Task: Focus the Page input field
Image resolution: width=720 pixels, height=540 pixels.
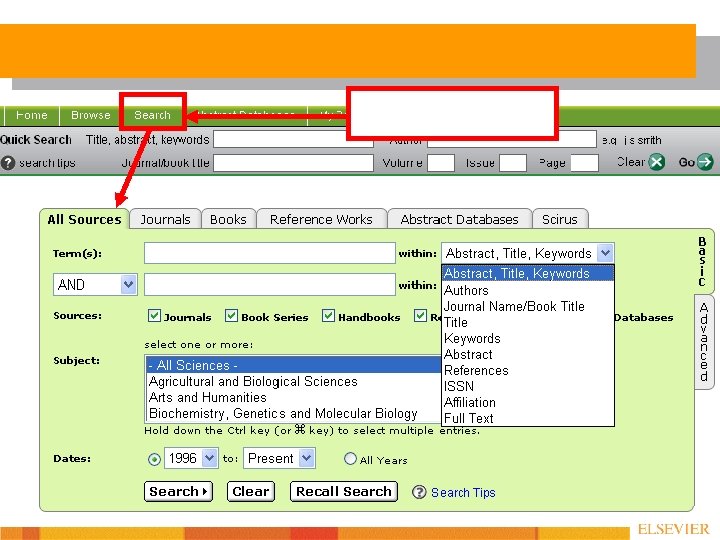Action: click(585, 163)
